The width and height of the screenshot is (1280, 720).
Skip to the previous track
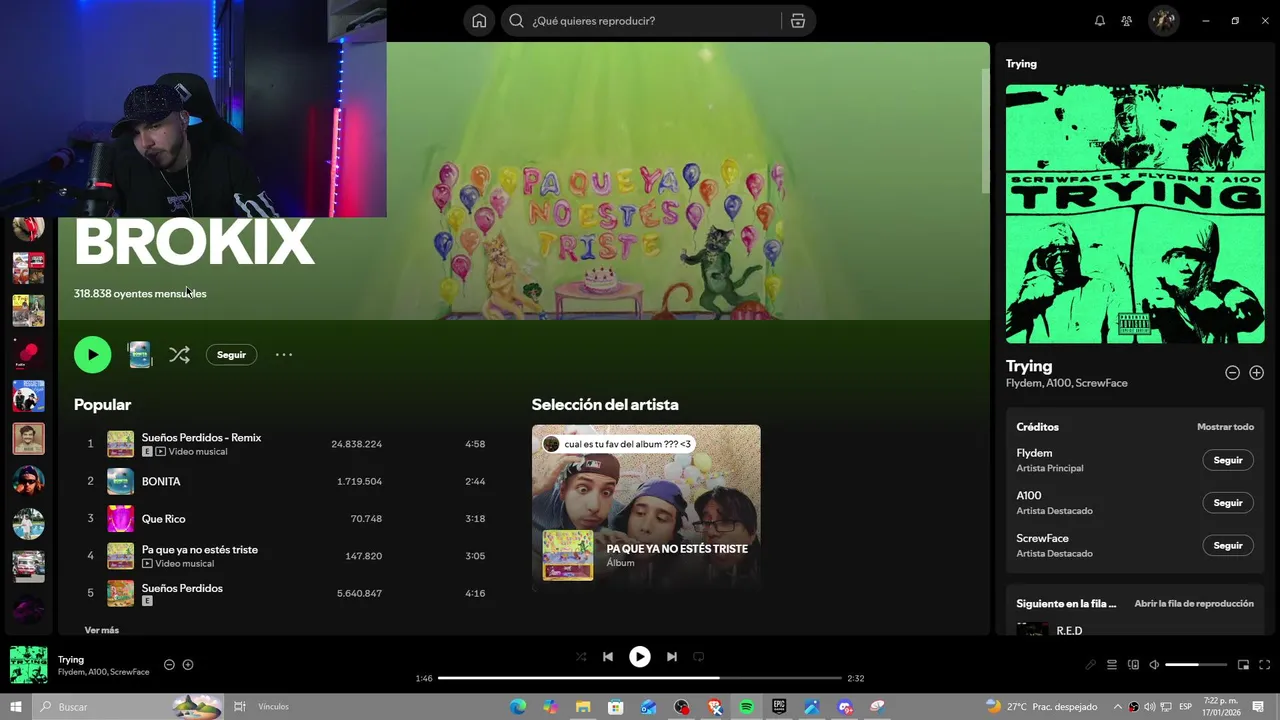point(608,657)
